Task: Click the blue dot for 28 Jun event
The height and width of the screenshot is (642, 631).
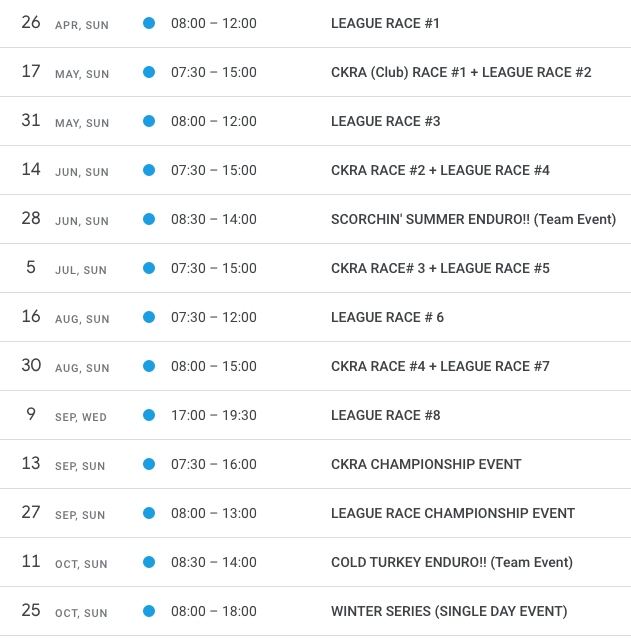Action: (x=149, y=219)
